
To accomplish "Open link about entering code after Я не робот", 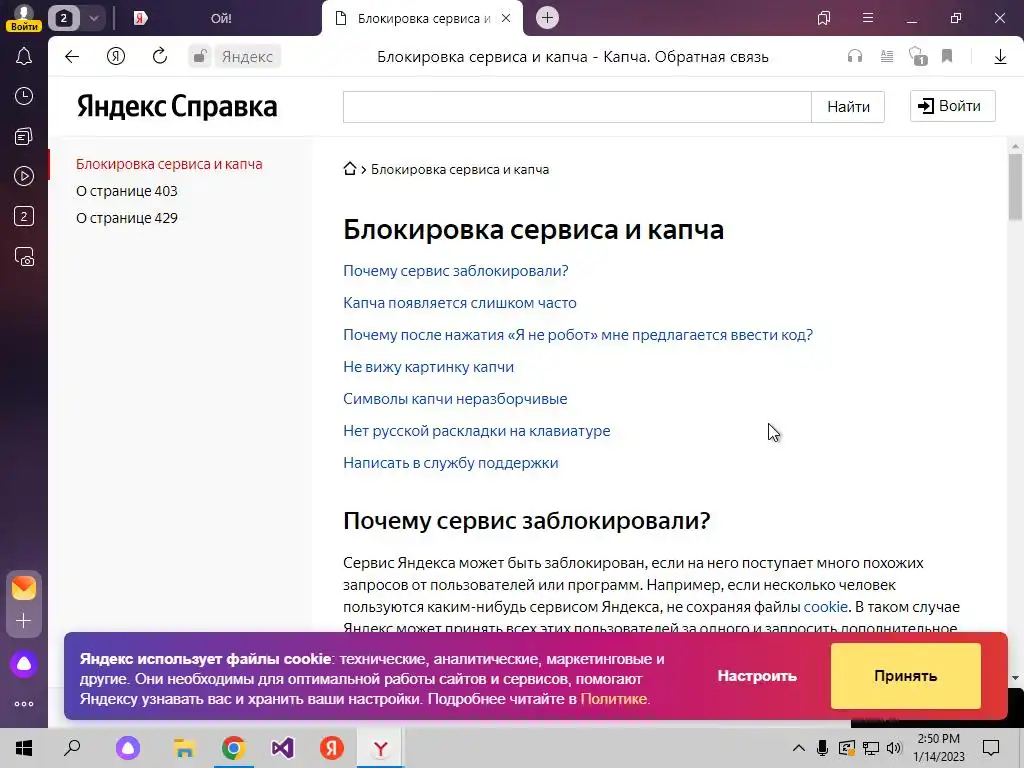I will tap(578, 334).
